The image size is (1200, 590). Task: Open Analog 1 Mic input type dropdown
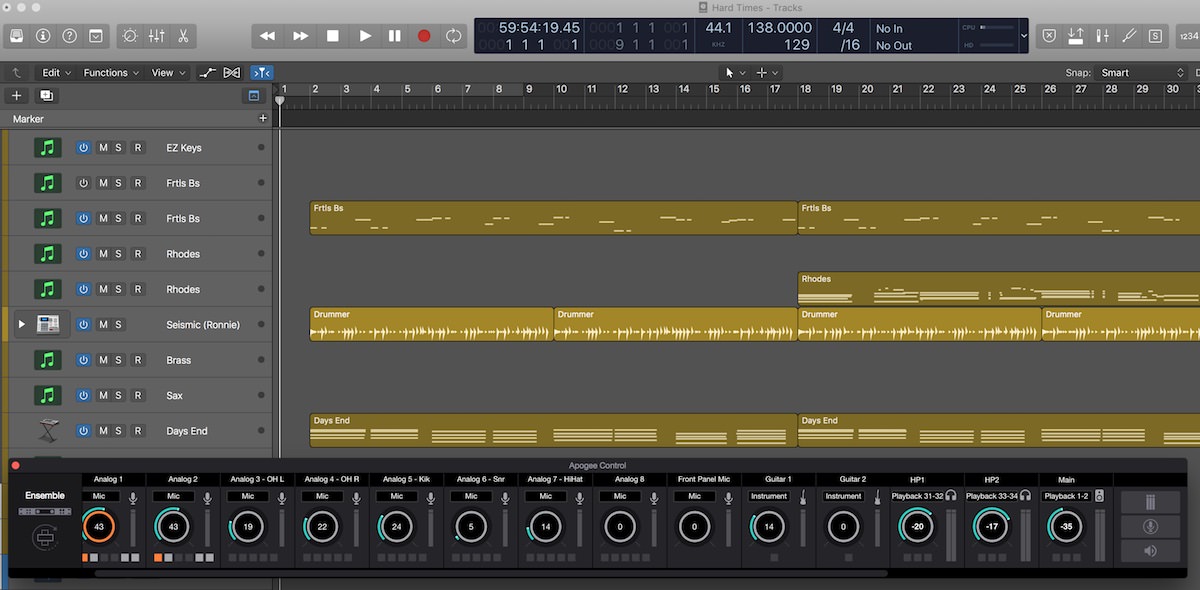pos(99,496)
